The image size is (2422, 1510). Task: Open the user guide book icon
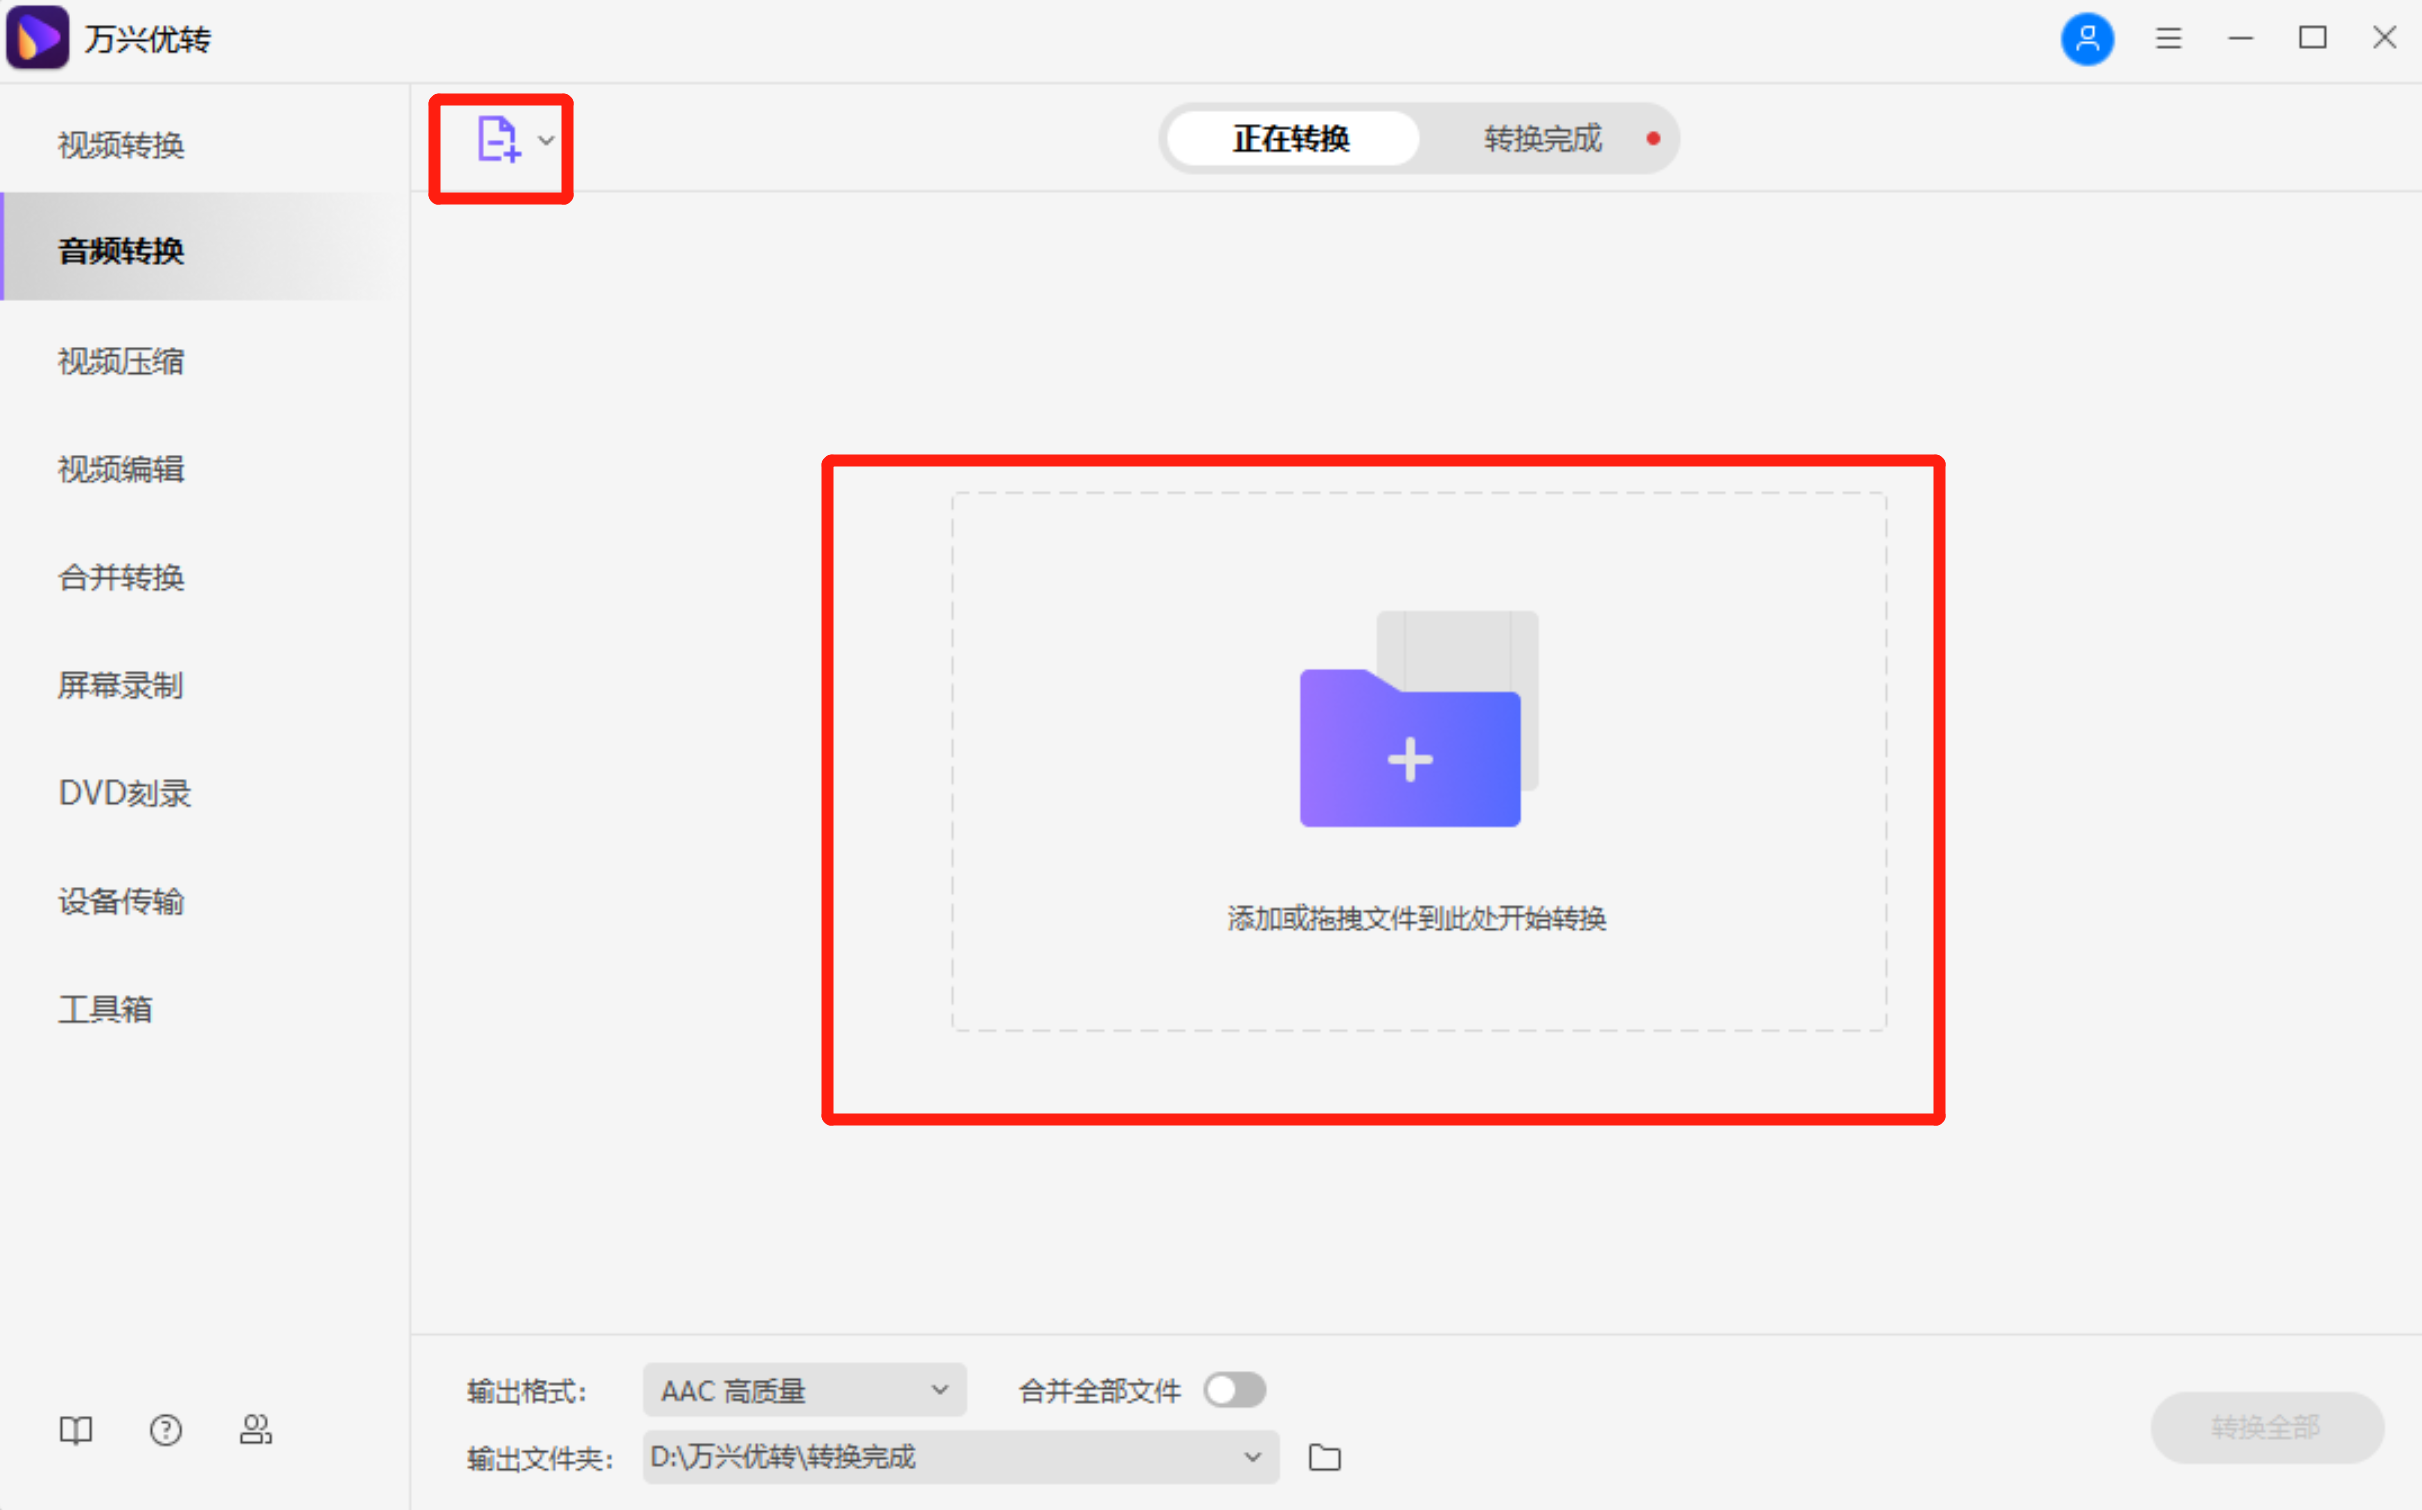tap(75, 1430)
